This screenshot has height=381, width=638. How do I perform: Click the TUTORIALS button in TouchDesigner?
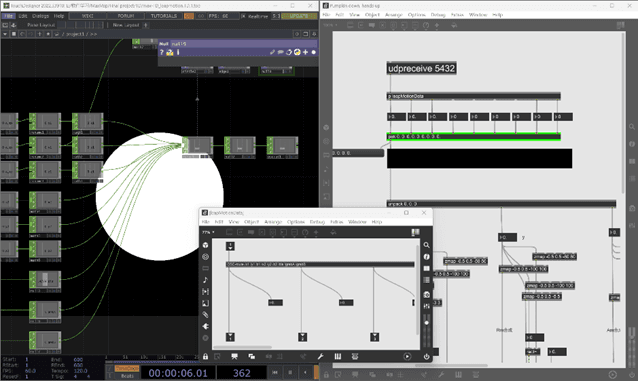(x=164, y=16)
